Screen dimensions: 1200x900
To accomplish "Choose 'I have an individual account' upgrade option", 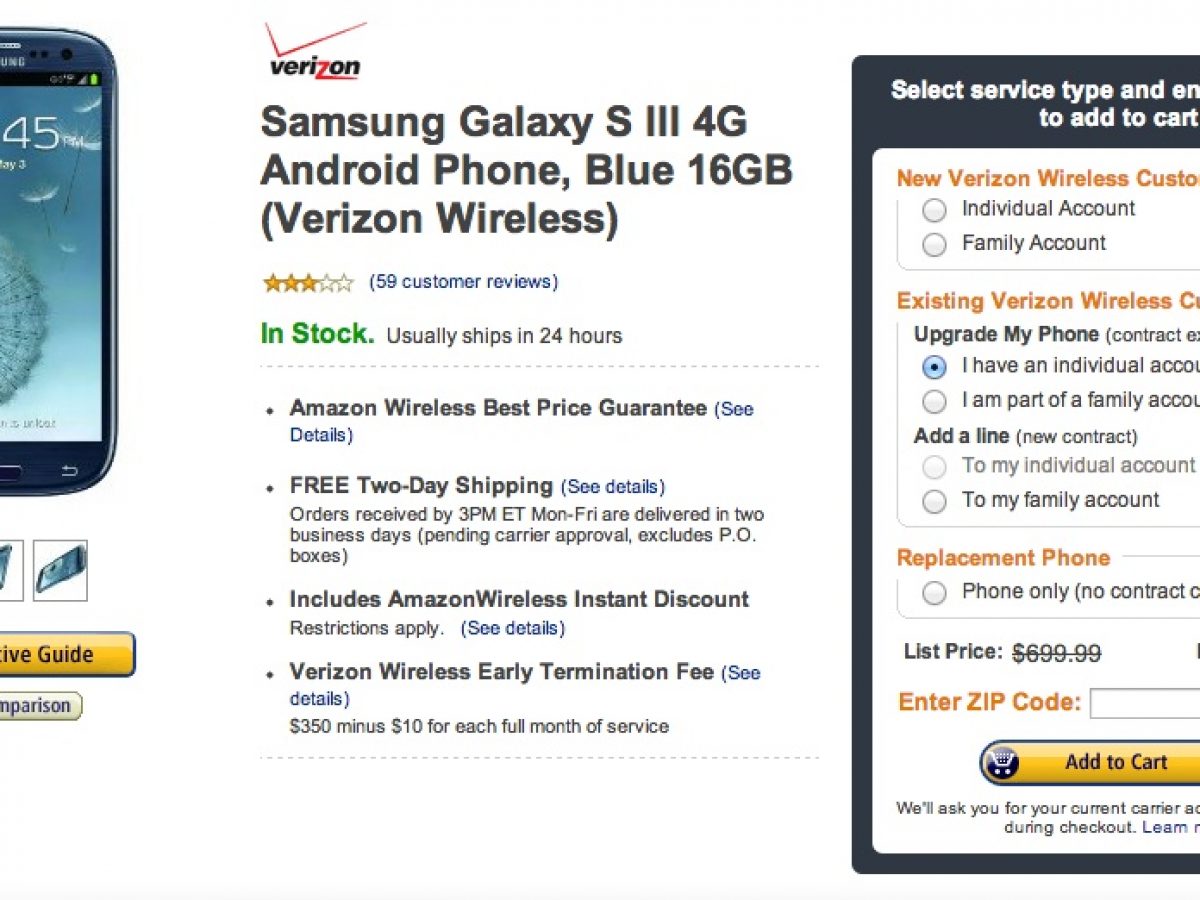I will [934, 367].
